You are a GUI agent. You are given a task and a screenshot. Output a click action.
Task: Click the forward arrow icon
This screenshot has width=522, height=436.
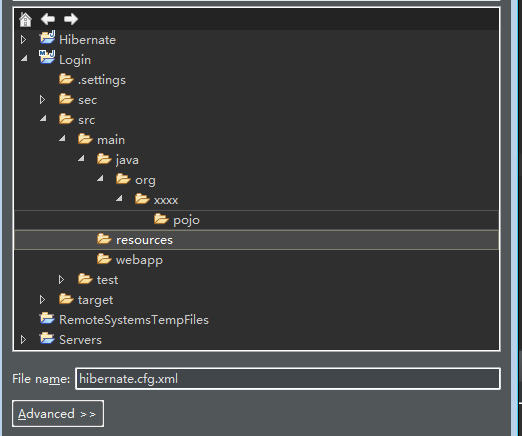tap(71, 19)
